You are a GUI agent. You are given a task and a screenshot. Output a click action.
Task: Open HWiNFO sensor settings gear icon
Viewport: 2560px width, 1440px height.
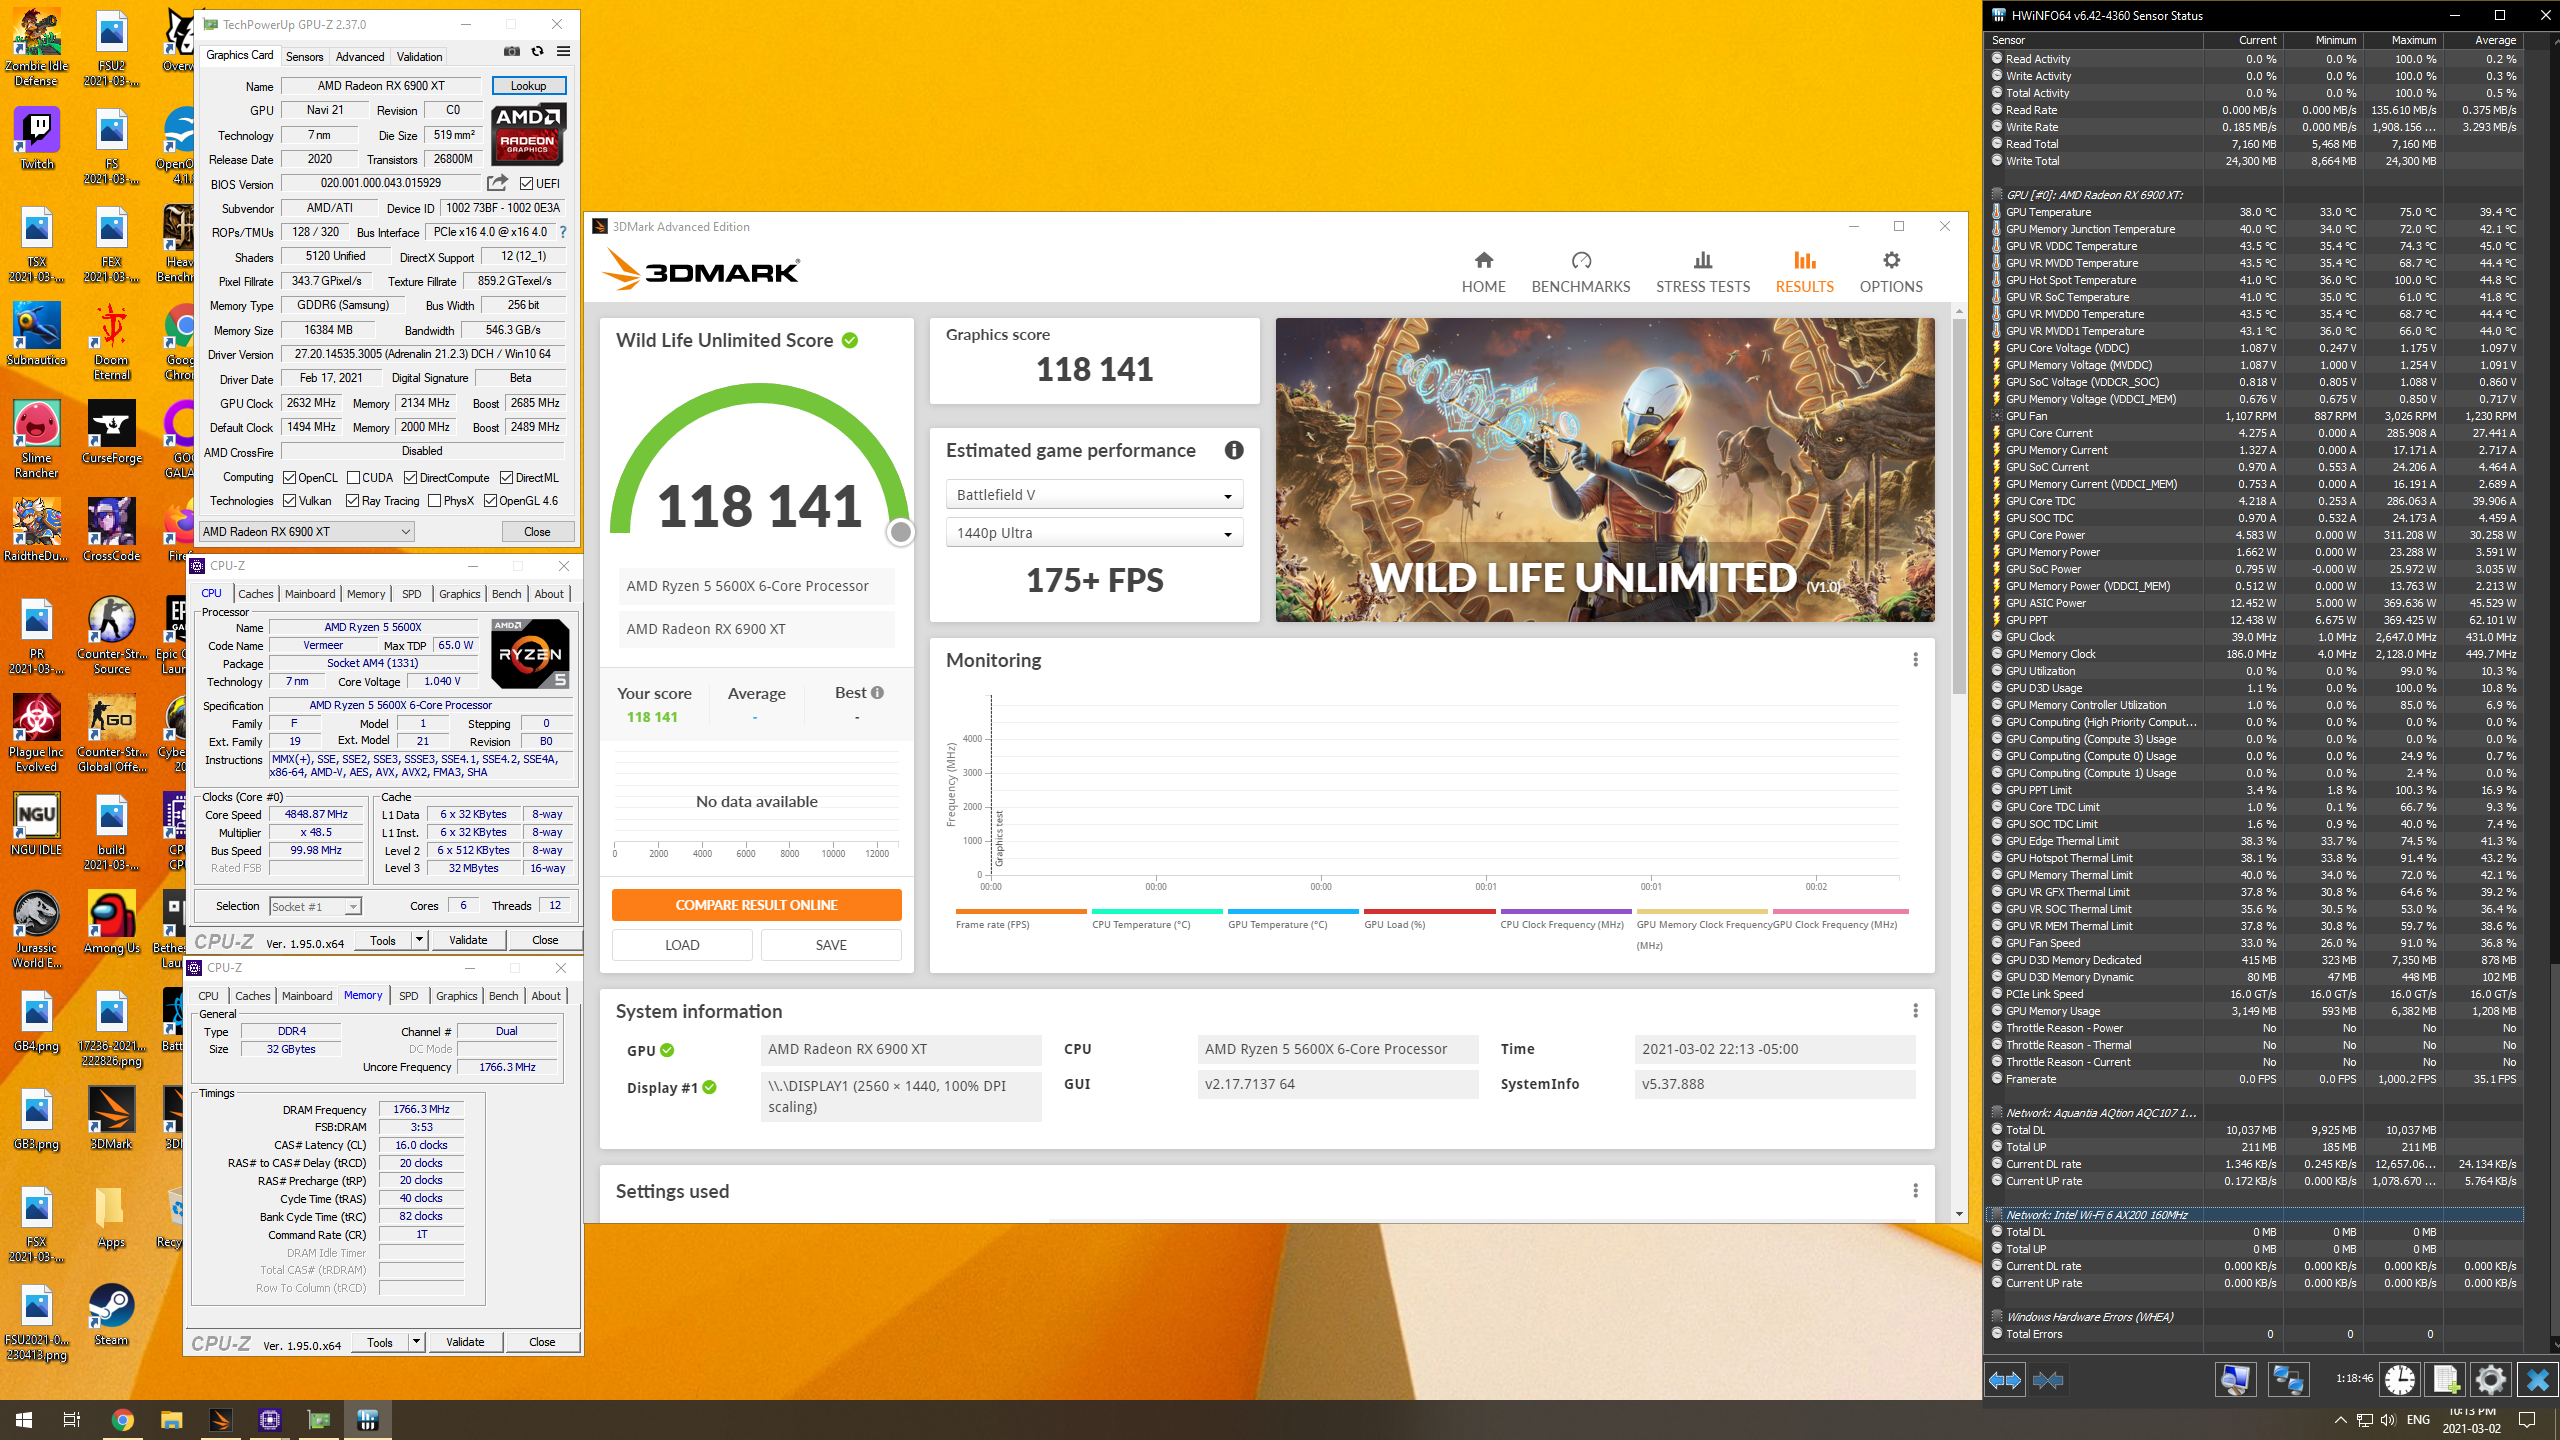(2491, 1380)
